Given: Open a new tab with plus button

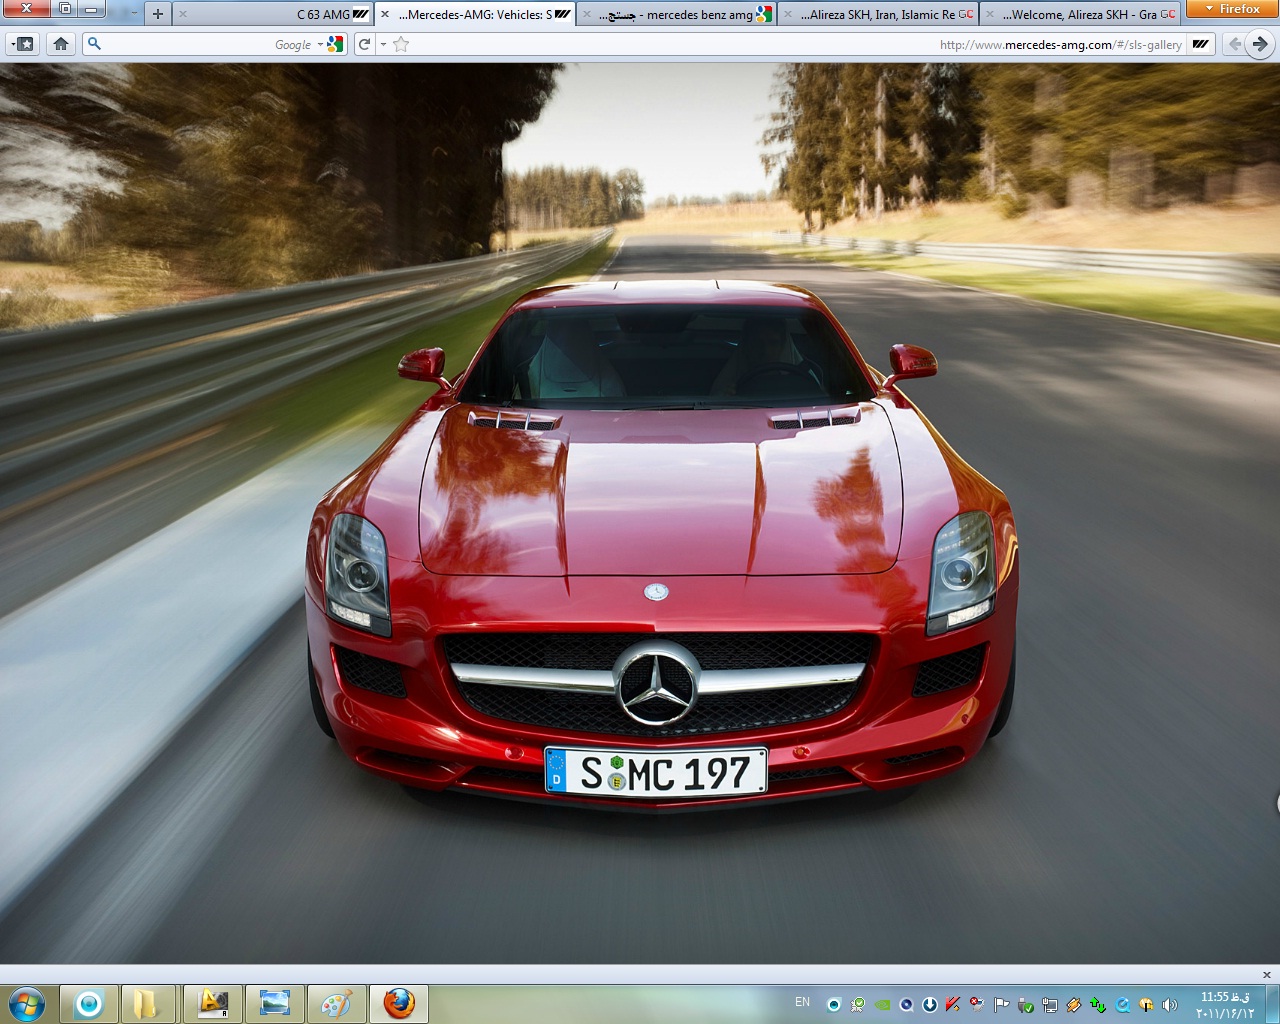Looking at the screenshot, I should coord(157,14).
